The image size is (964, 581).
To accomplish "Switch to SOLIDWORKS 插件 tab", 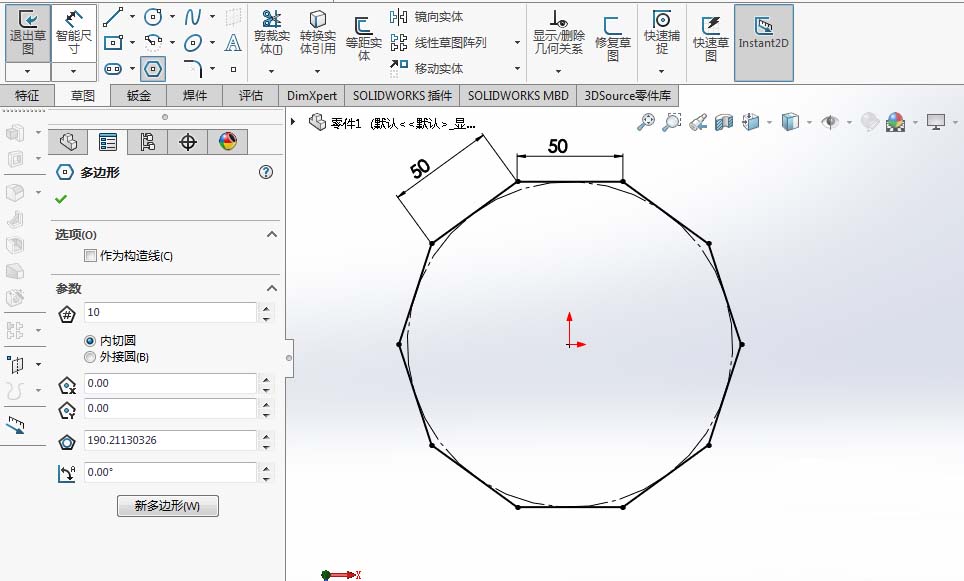I will [x=402, y=95].
